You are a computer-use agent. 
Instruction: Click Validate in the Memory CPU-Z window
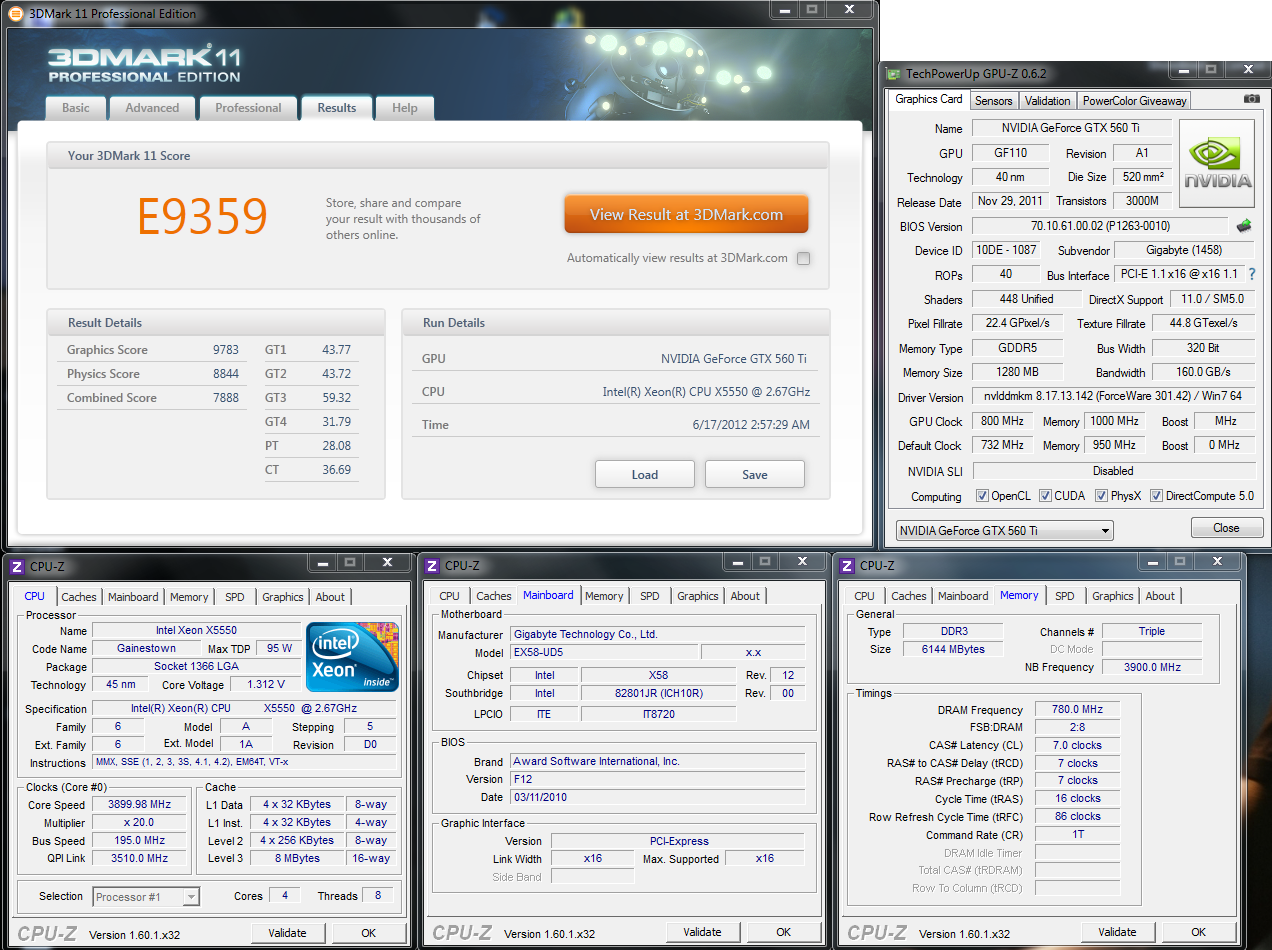(x=1117, y=932)
